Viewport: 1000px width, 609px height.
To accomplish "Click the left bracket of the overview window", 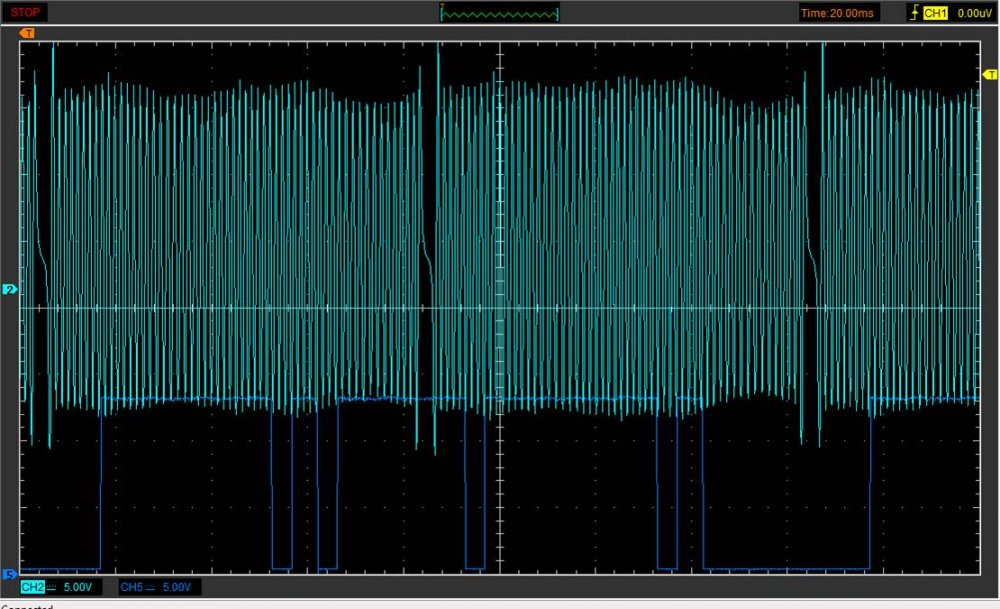I will [442, 14].
